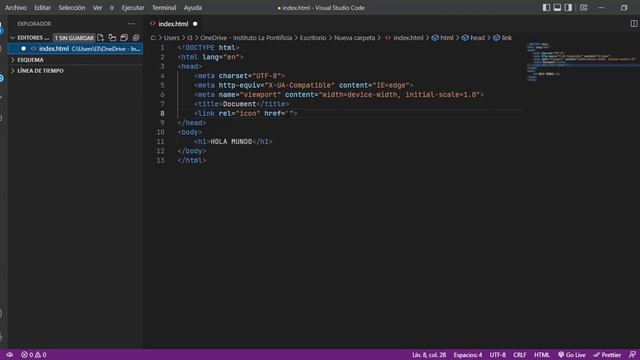Image resolution: width=640 pixels, height=360 pixels.
Task: Click Go Live in status bar
Action: [x=571, y=355]
